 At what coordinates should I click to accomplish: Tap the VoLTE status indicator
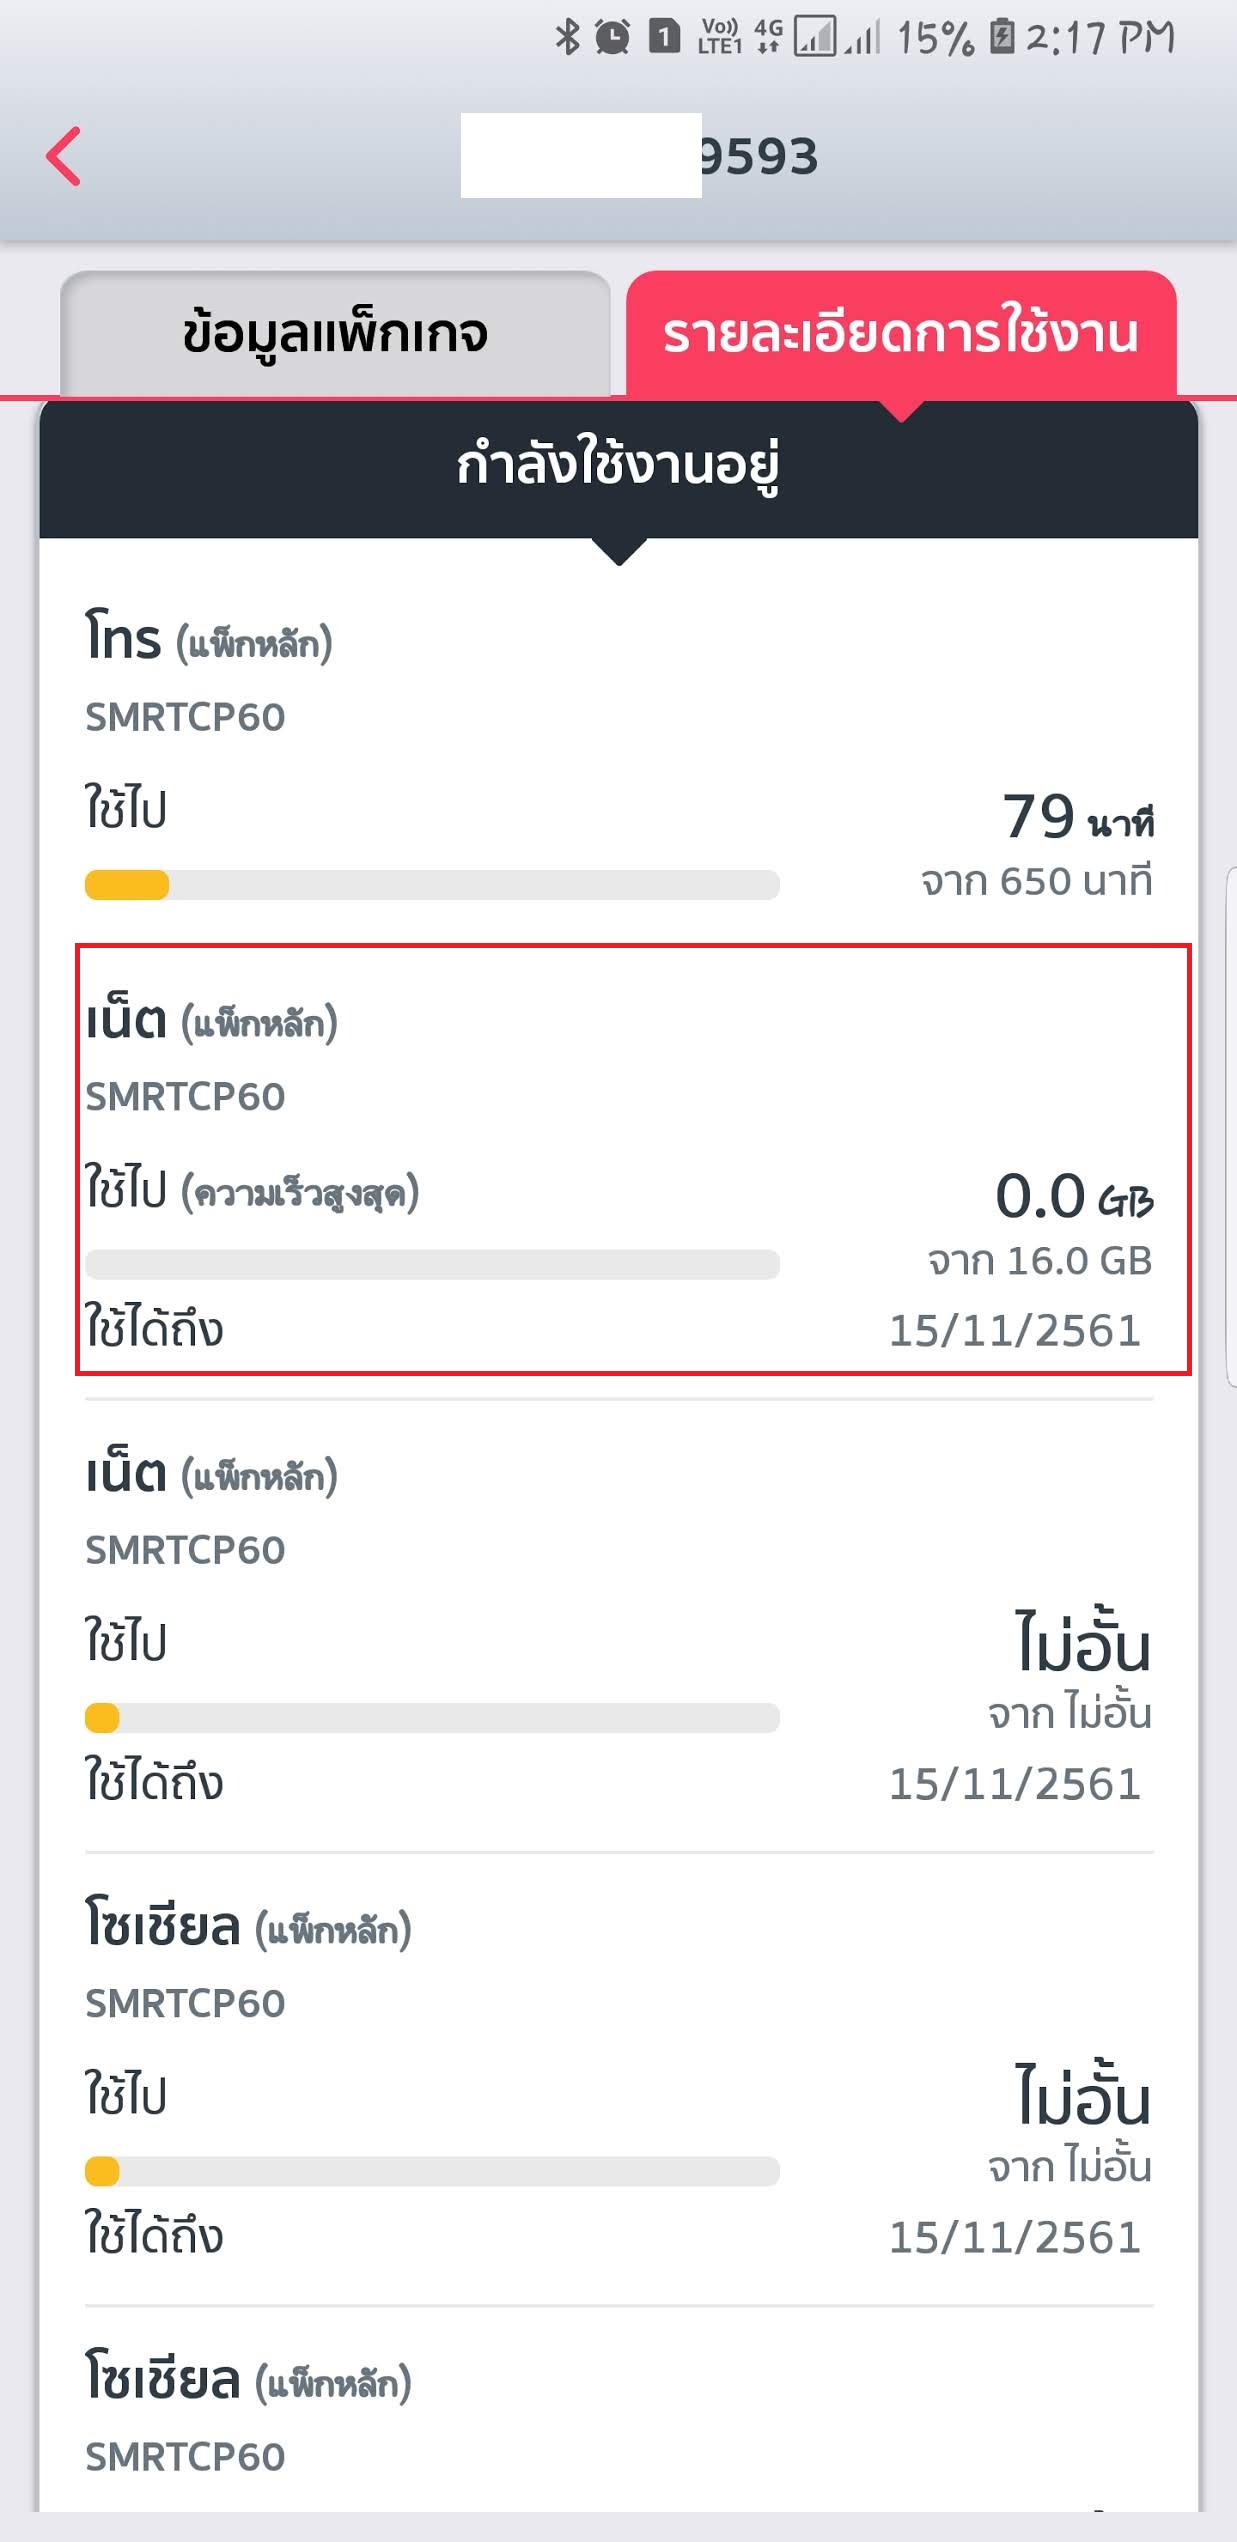click(720, 38)
